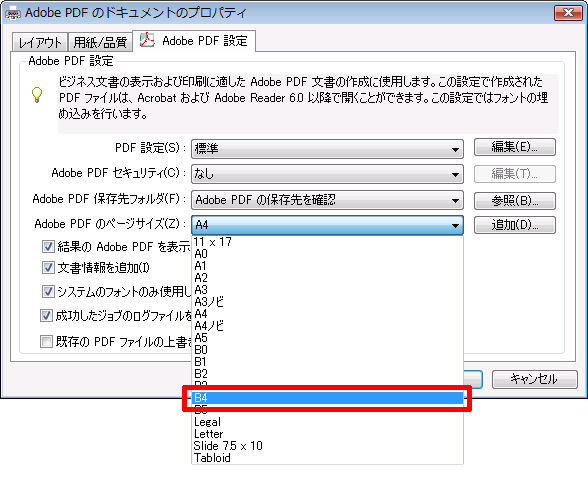Image resolution: width=588 pixels, height=480 pixels.
Task: Uncheck 文書情報を追加 checkbox
Action: 48,268
